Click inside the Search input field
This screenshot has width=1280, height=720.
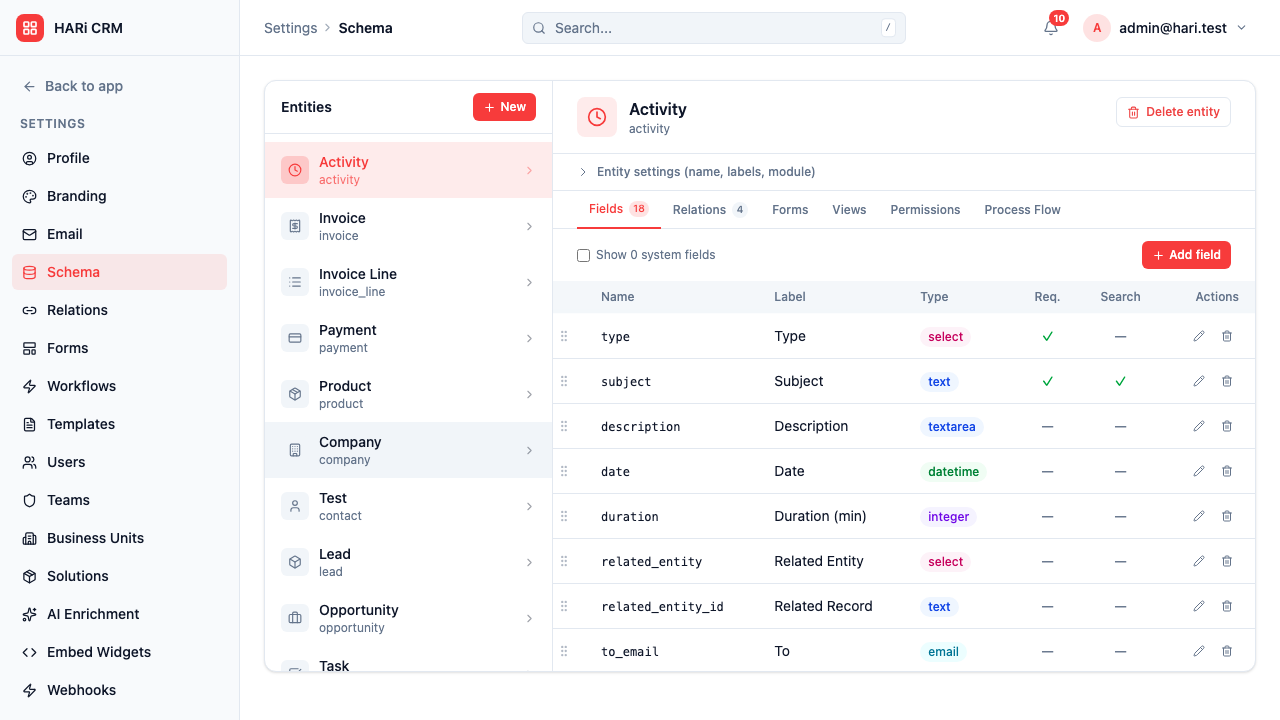[x=713, y=28]
